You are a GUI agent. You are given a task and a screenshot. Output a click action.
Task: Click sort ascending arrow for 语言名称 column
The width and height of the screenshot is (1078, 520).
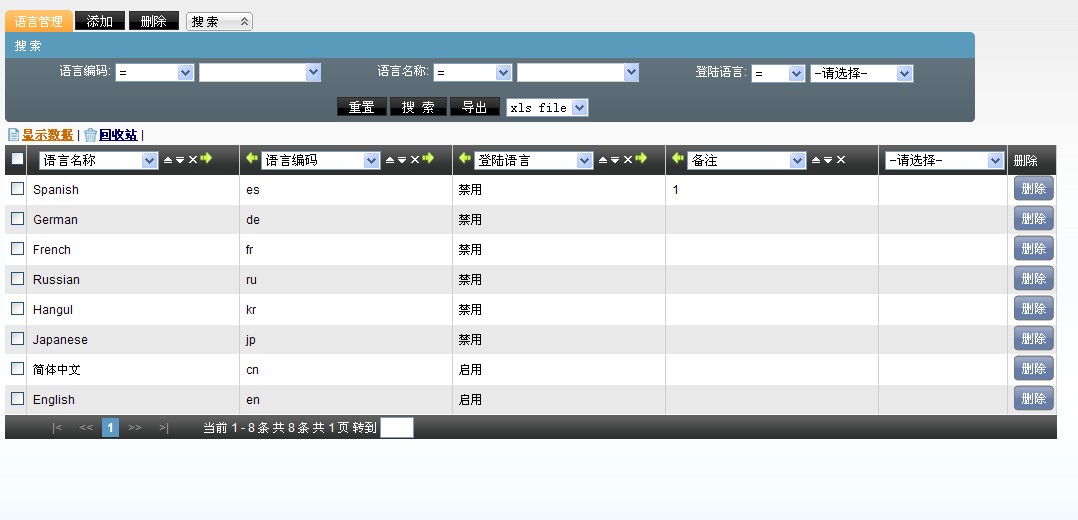pos(168,160)
